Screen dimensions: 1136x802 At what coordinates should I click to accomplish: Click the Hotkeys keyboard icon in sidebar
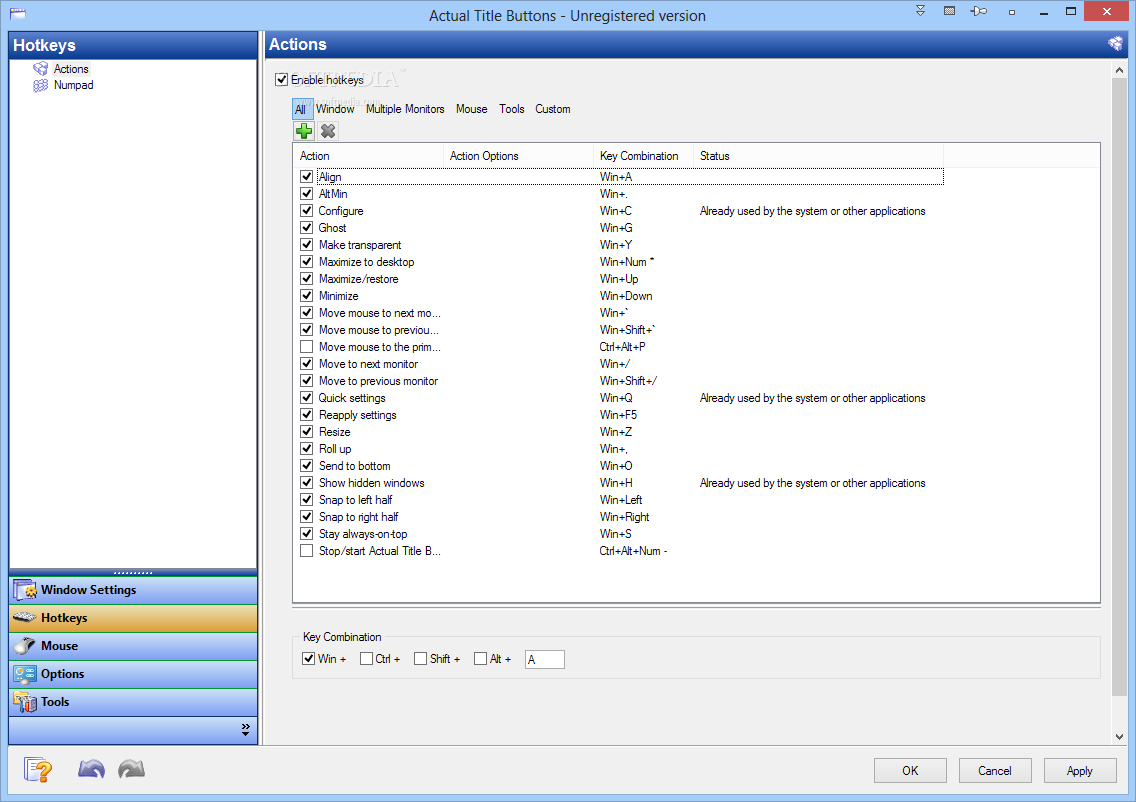(25, 618)
